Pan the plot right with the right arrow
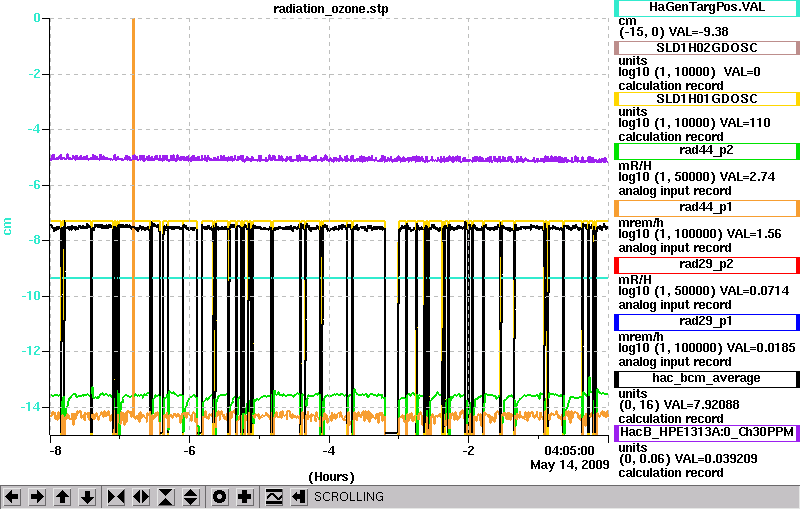The width and height of the screenshot is (800, 509). (x=37, y=496)
